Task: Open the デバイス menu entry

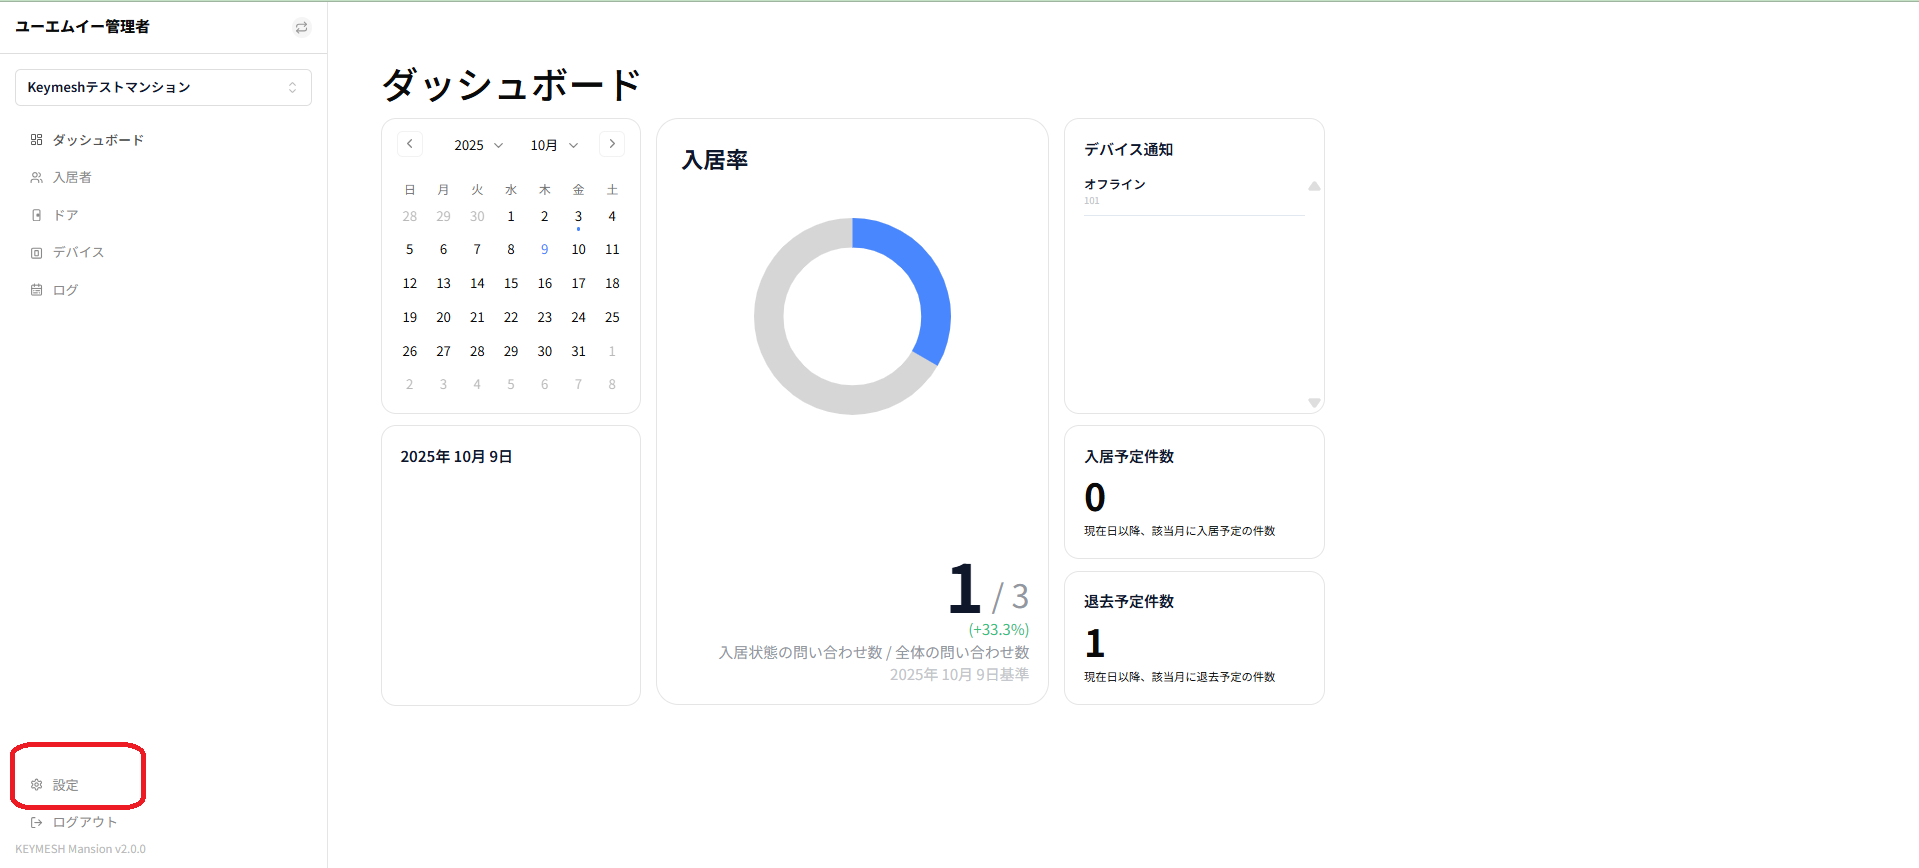Action: (78, 252)
